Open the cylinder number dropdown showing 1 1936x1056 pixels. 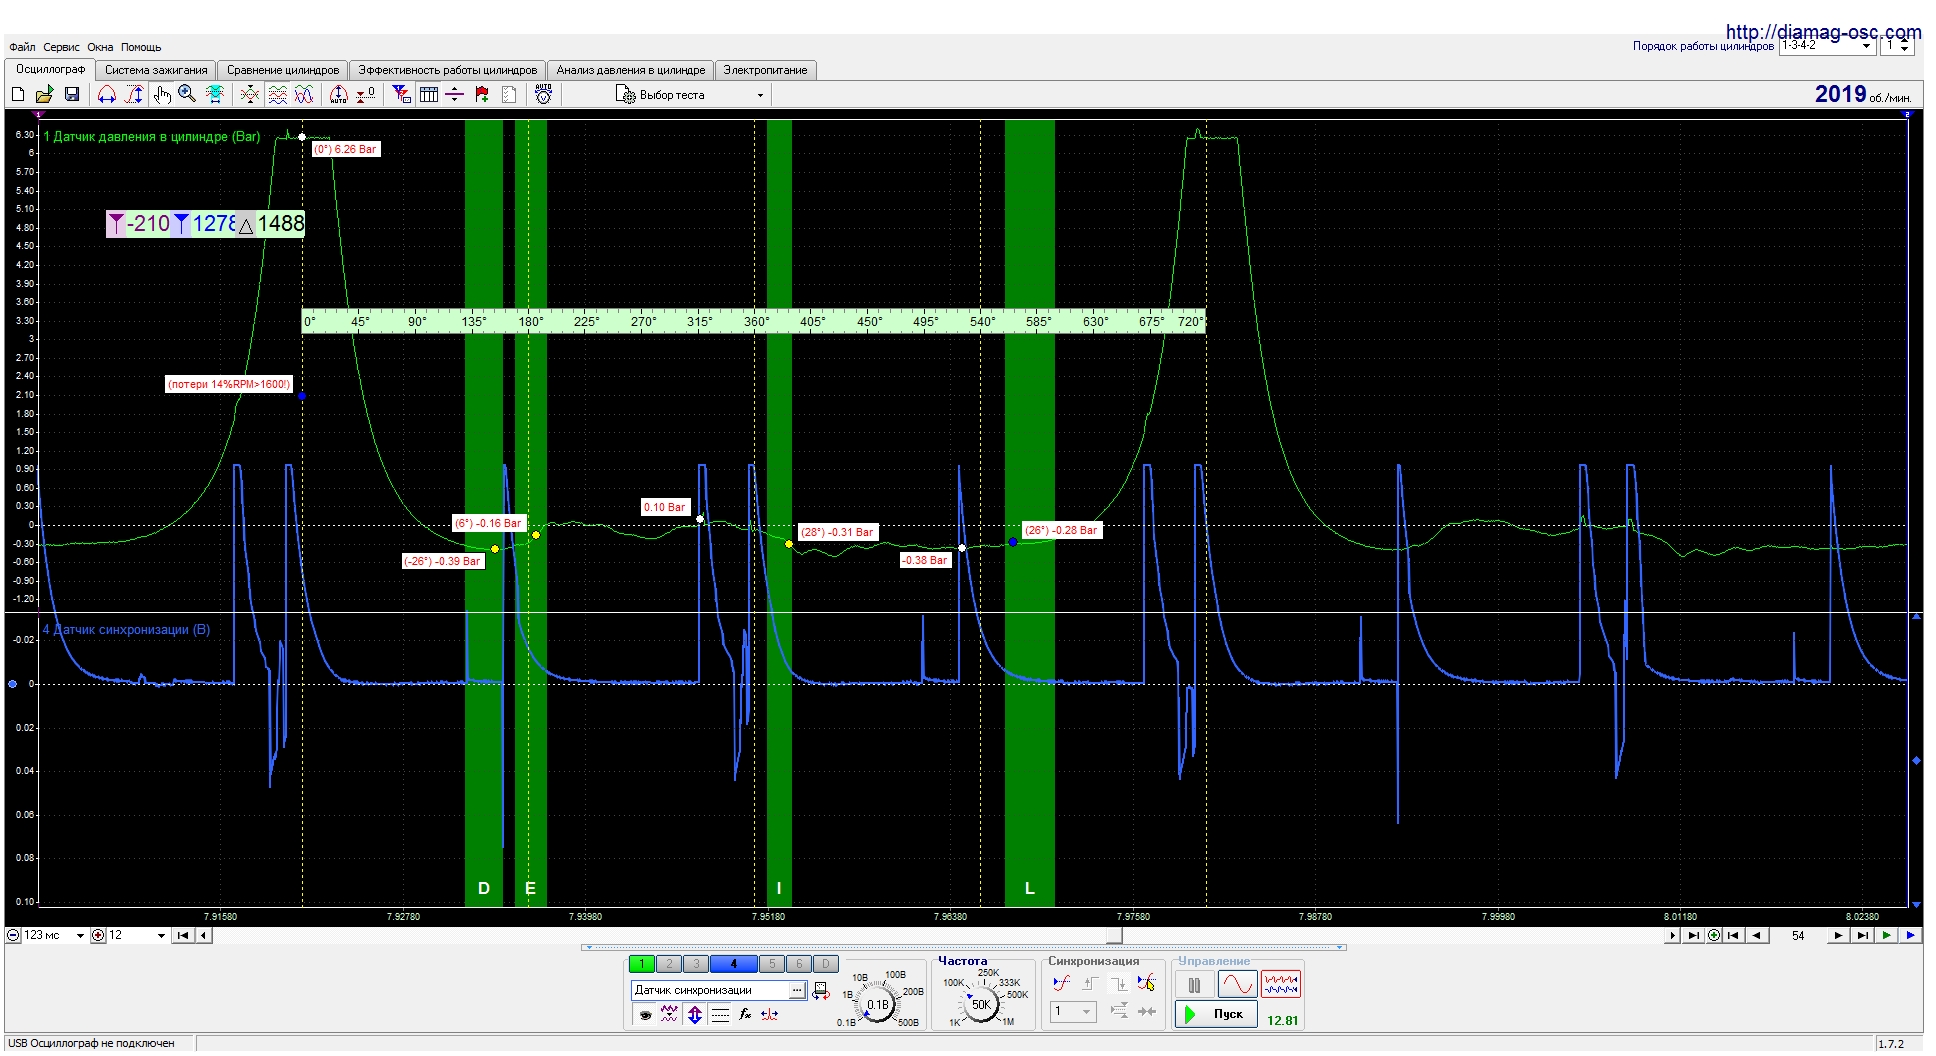[1899, 46]
